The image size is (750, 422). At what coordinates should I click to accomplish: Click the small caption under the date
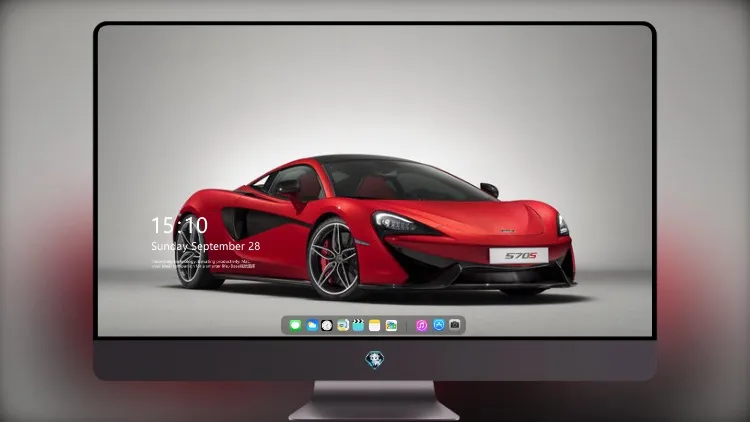(x=203, y=264)
